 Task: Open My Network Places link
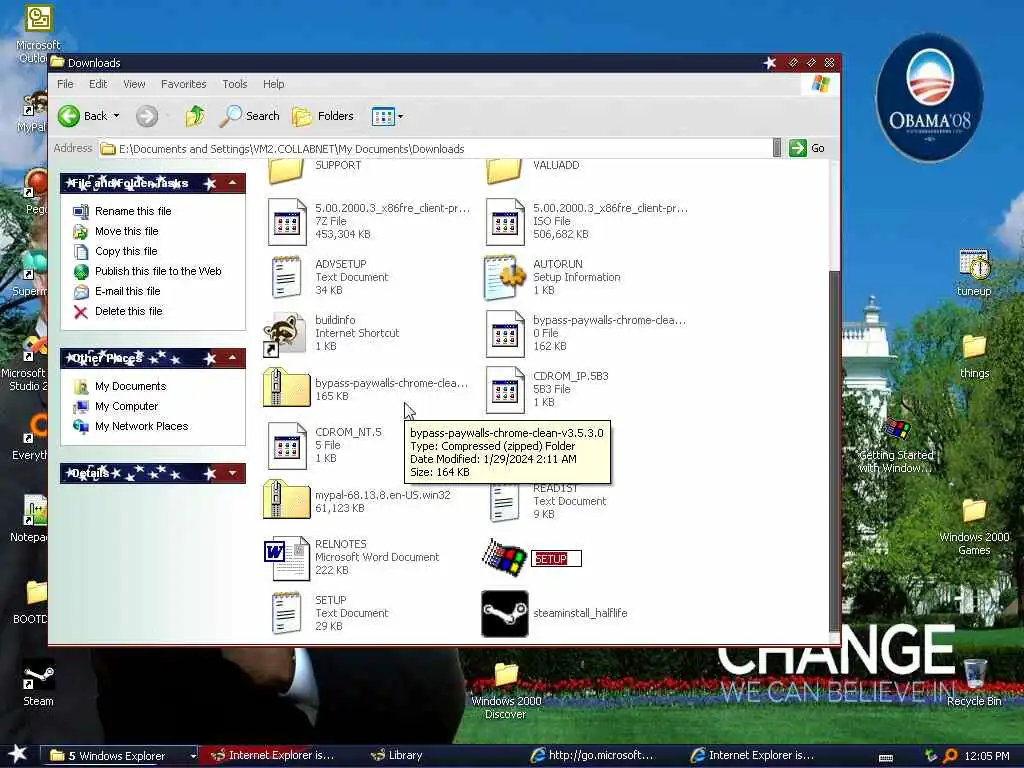[142, 426]
